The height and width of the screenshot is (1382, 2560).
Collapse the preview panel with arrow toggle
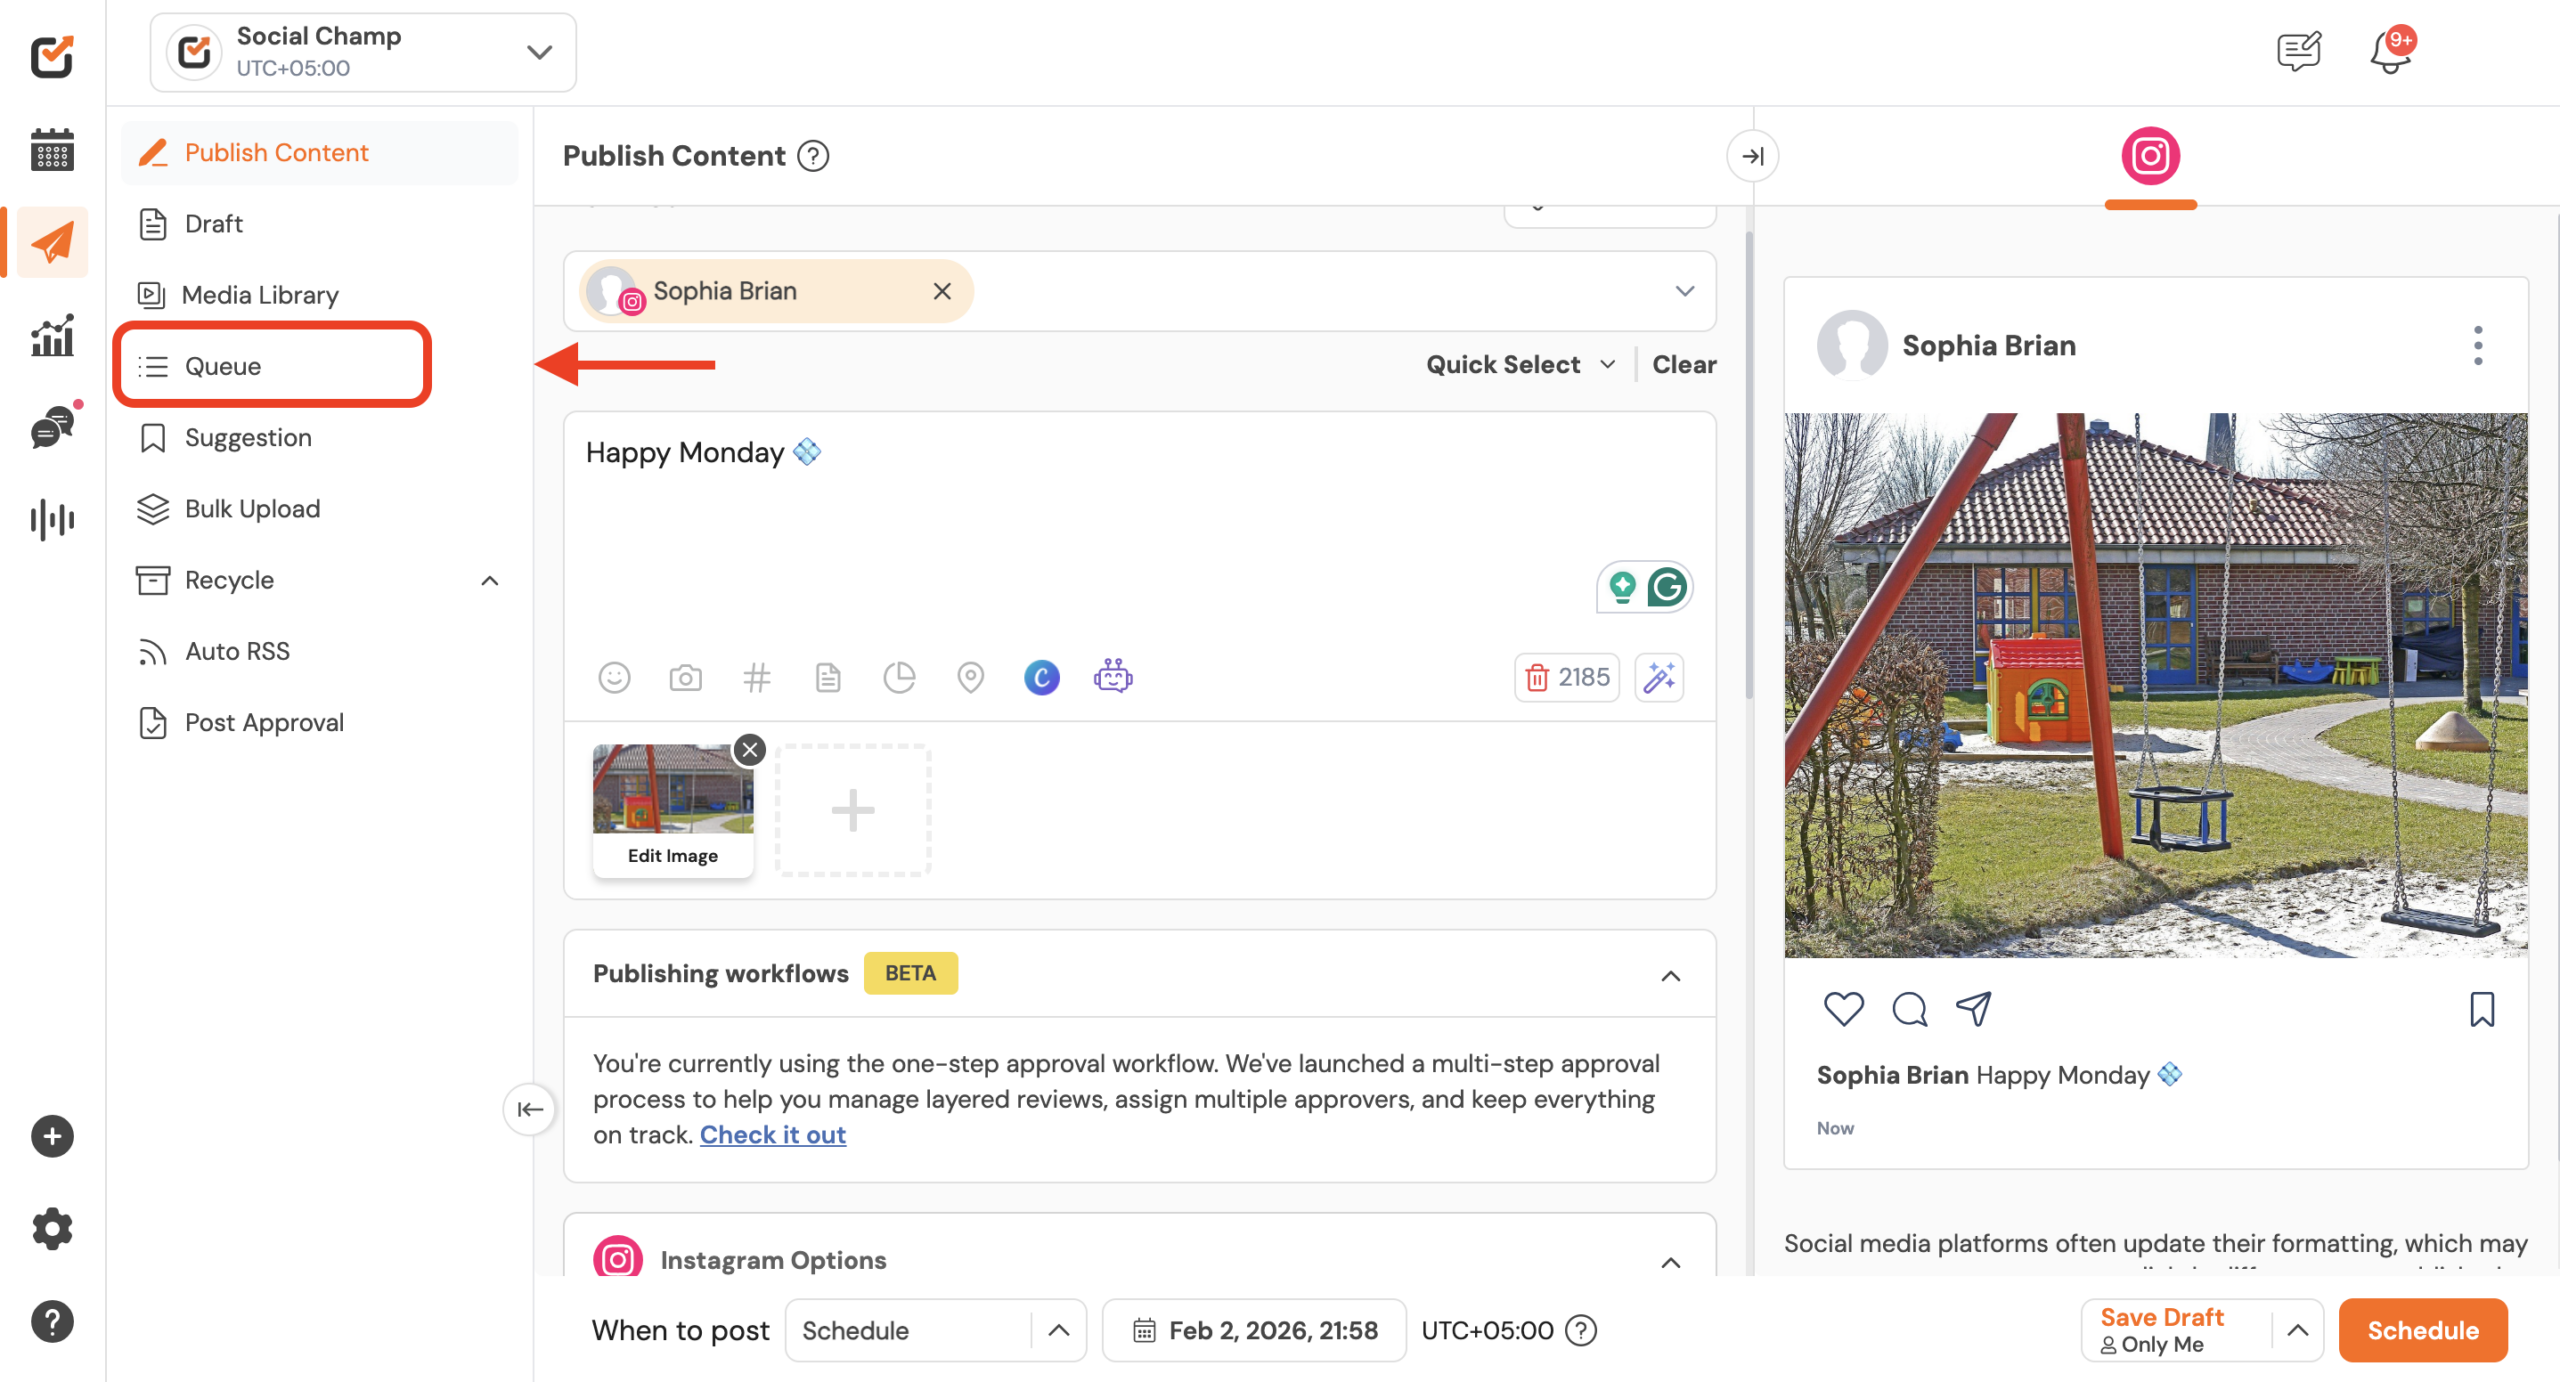click(1752, 156)
